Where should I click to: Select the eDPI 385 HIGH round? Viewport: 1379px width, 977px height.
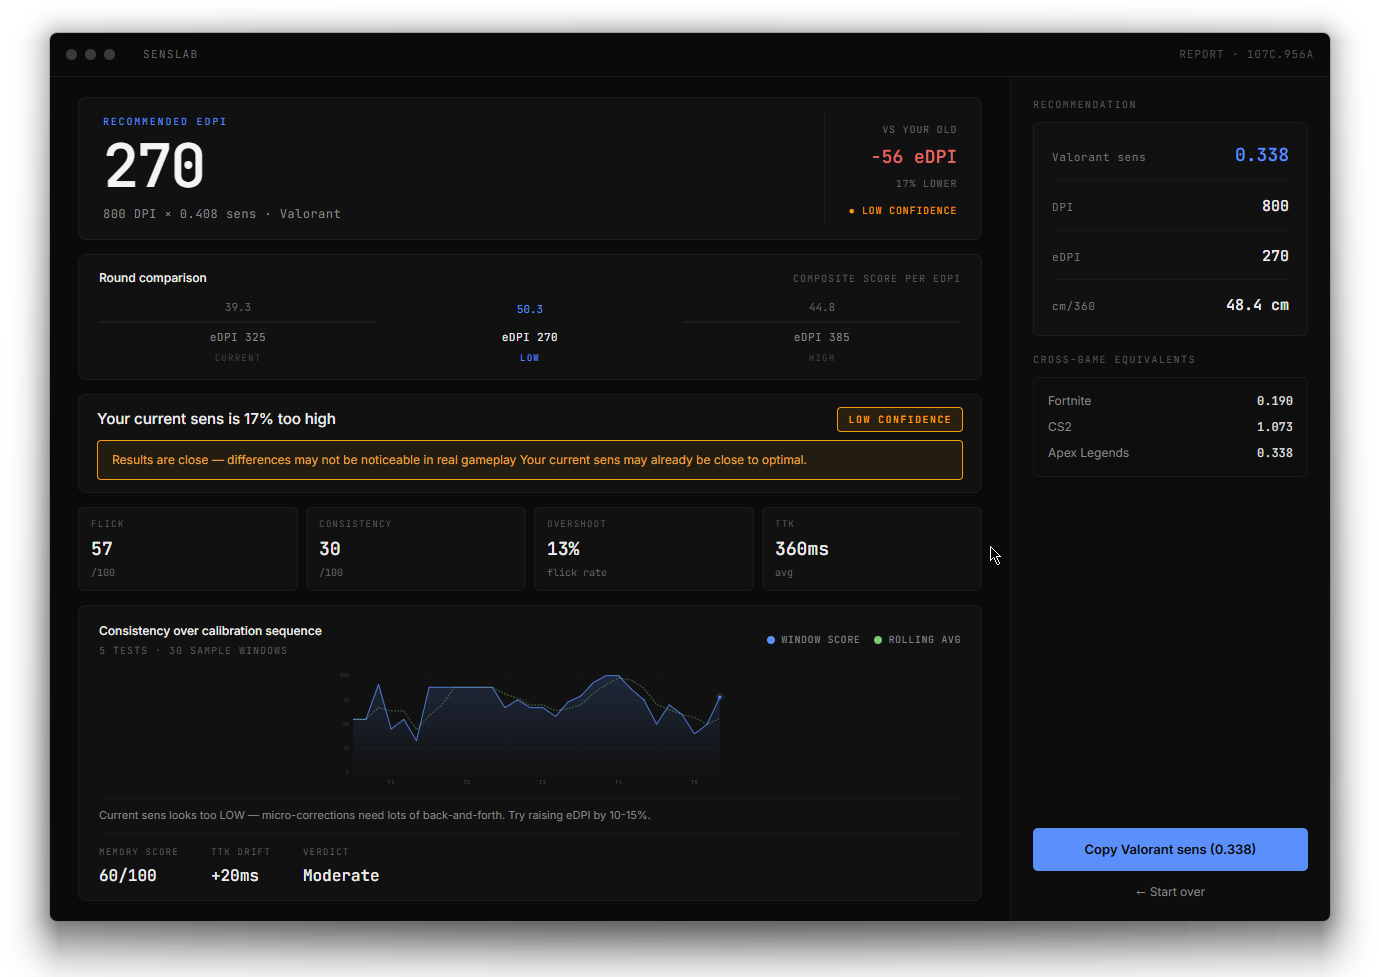click(822, 332)
